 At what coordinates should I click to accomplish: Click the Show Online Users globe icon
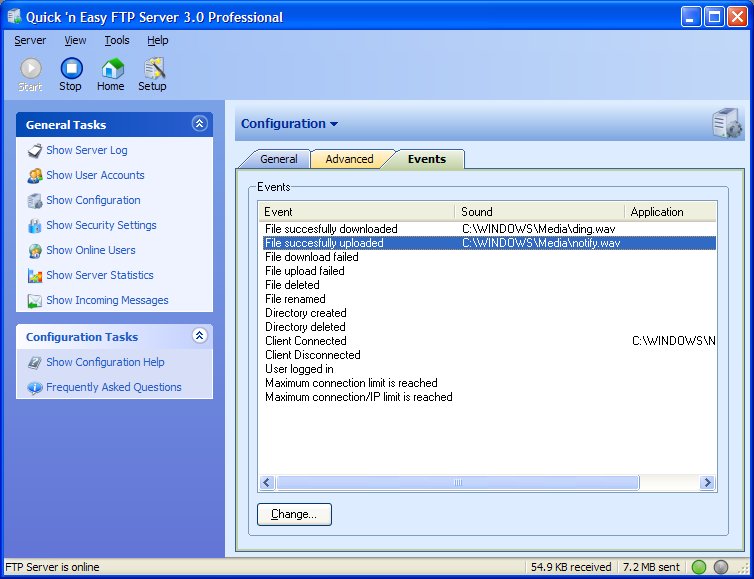click(x=35, y=251)
